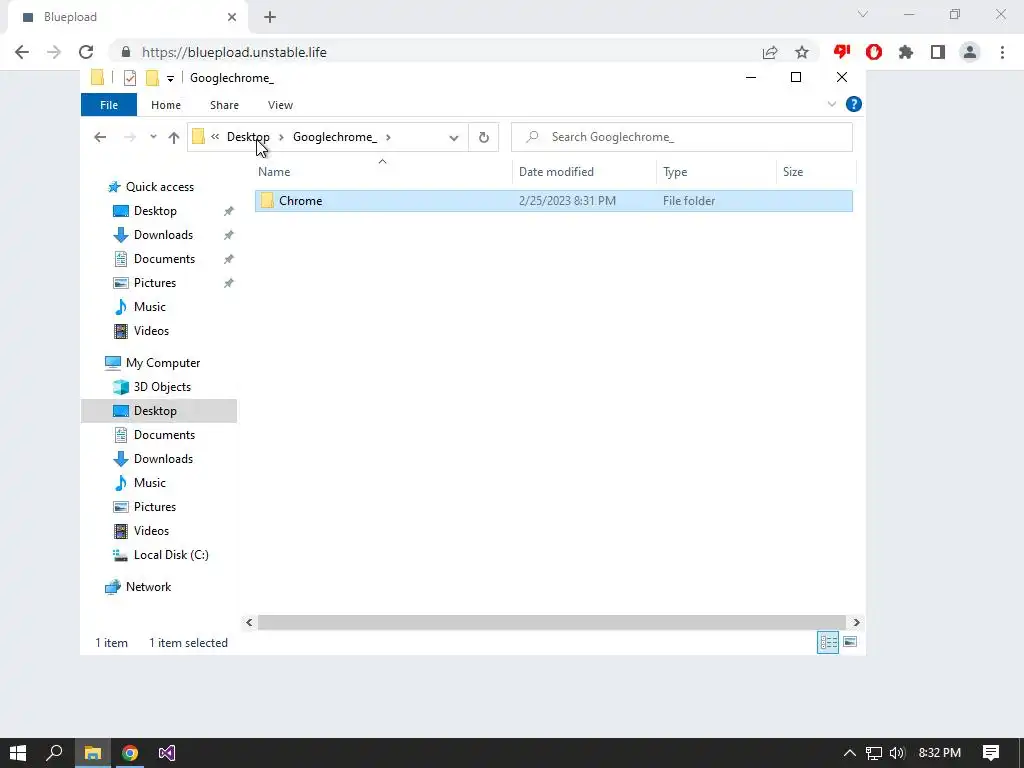Click the Chrome folder icon
Screen dimensions: 1024x768
[x=267, y=200]
